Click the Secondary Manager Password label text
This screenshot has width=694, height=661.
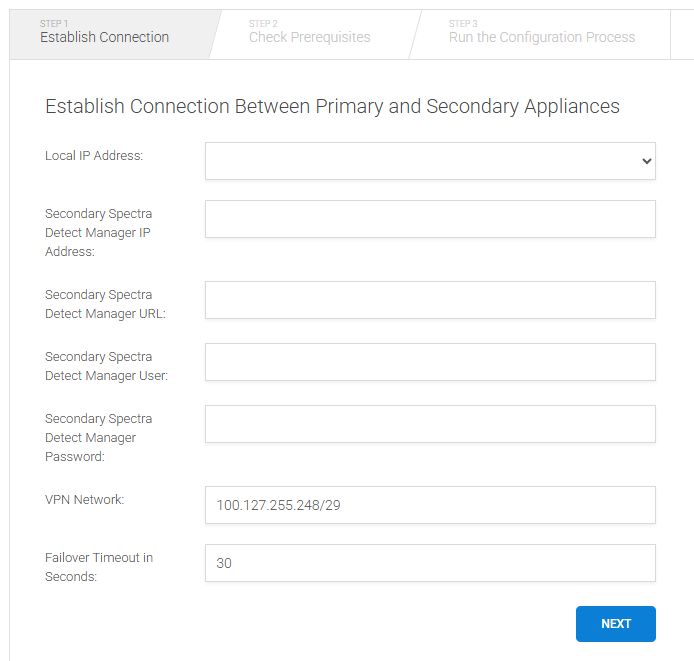[x=98, y=438]
